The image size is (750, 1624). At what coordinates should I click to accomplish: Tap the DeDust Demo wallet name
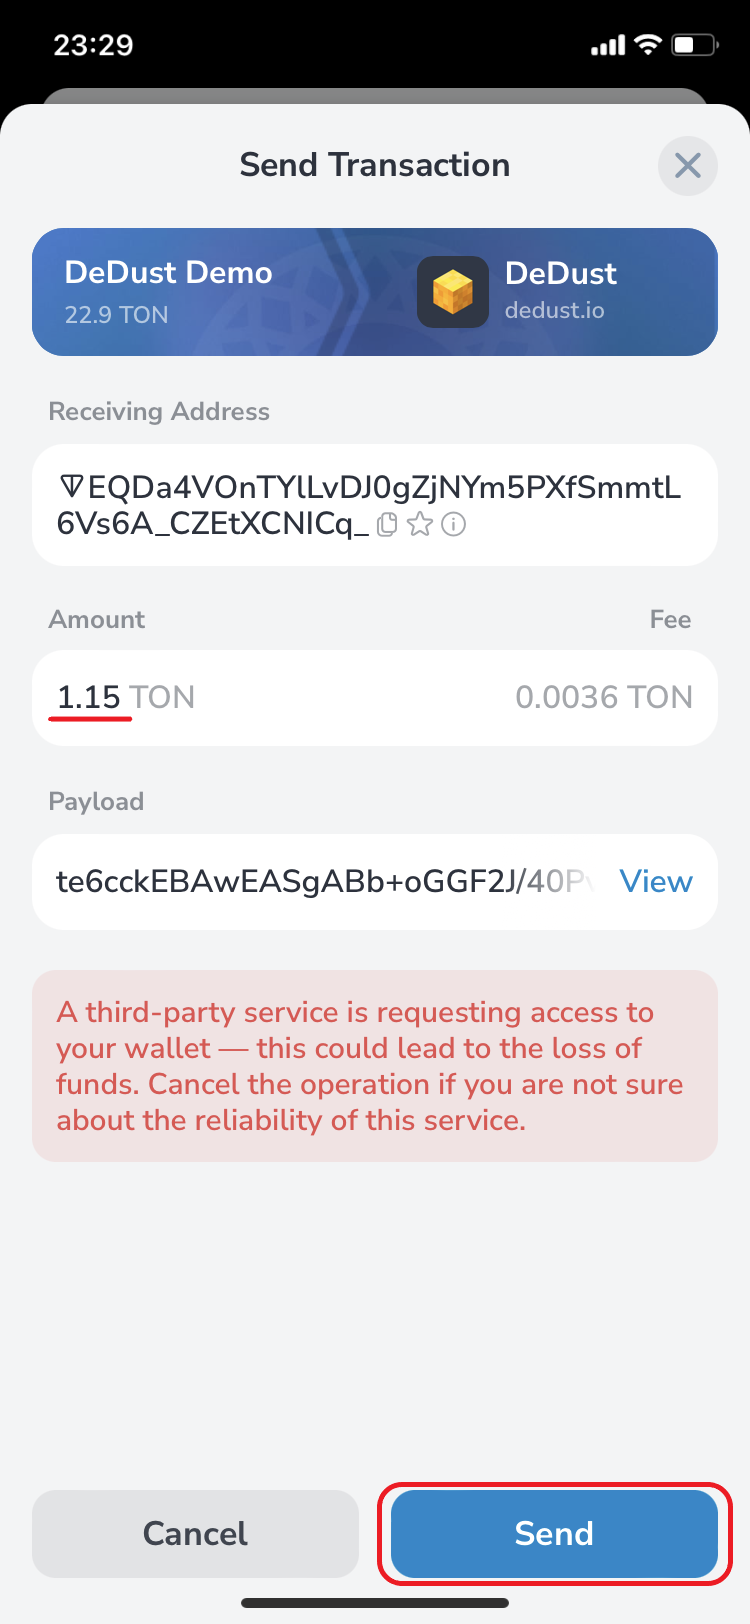click(168, 273)
